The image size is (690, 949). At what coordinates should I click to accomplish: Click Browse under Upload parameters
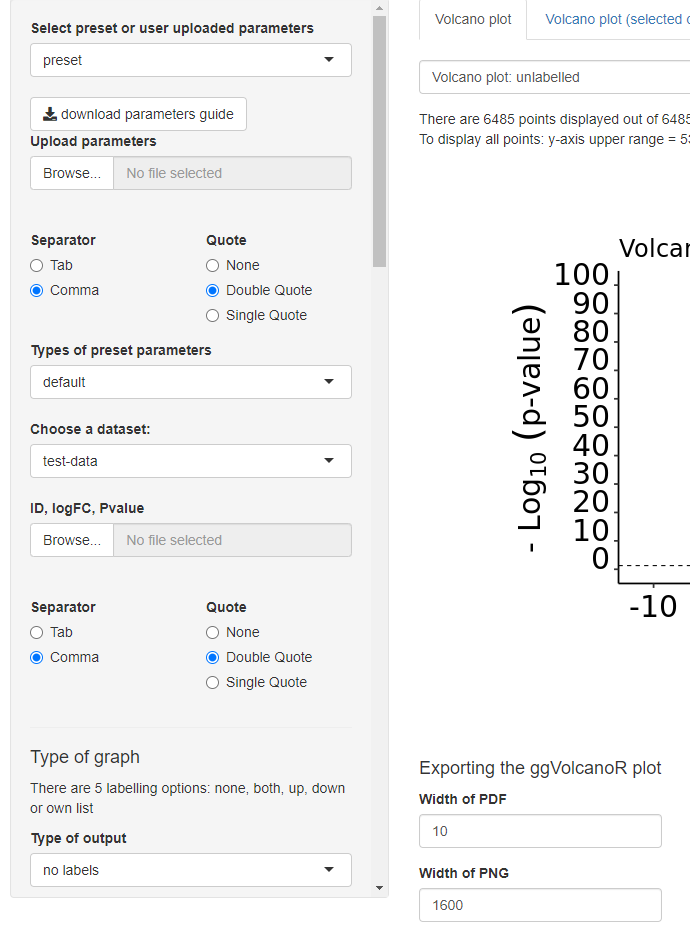(x=72, y=173)
